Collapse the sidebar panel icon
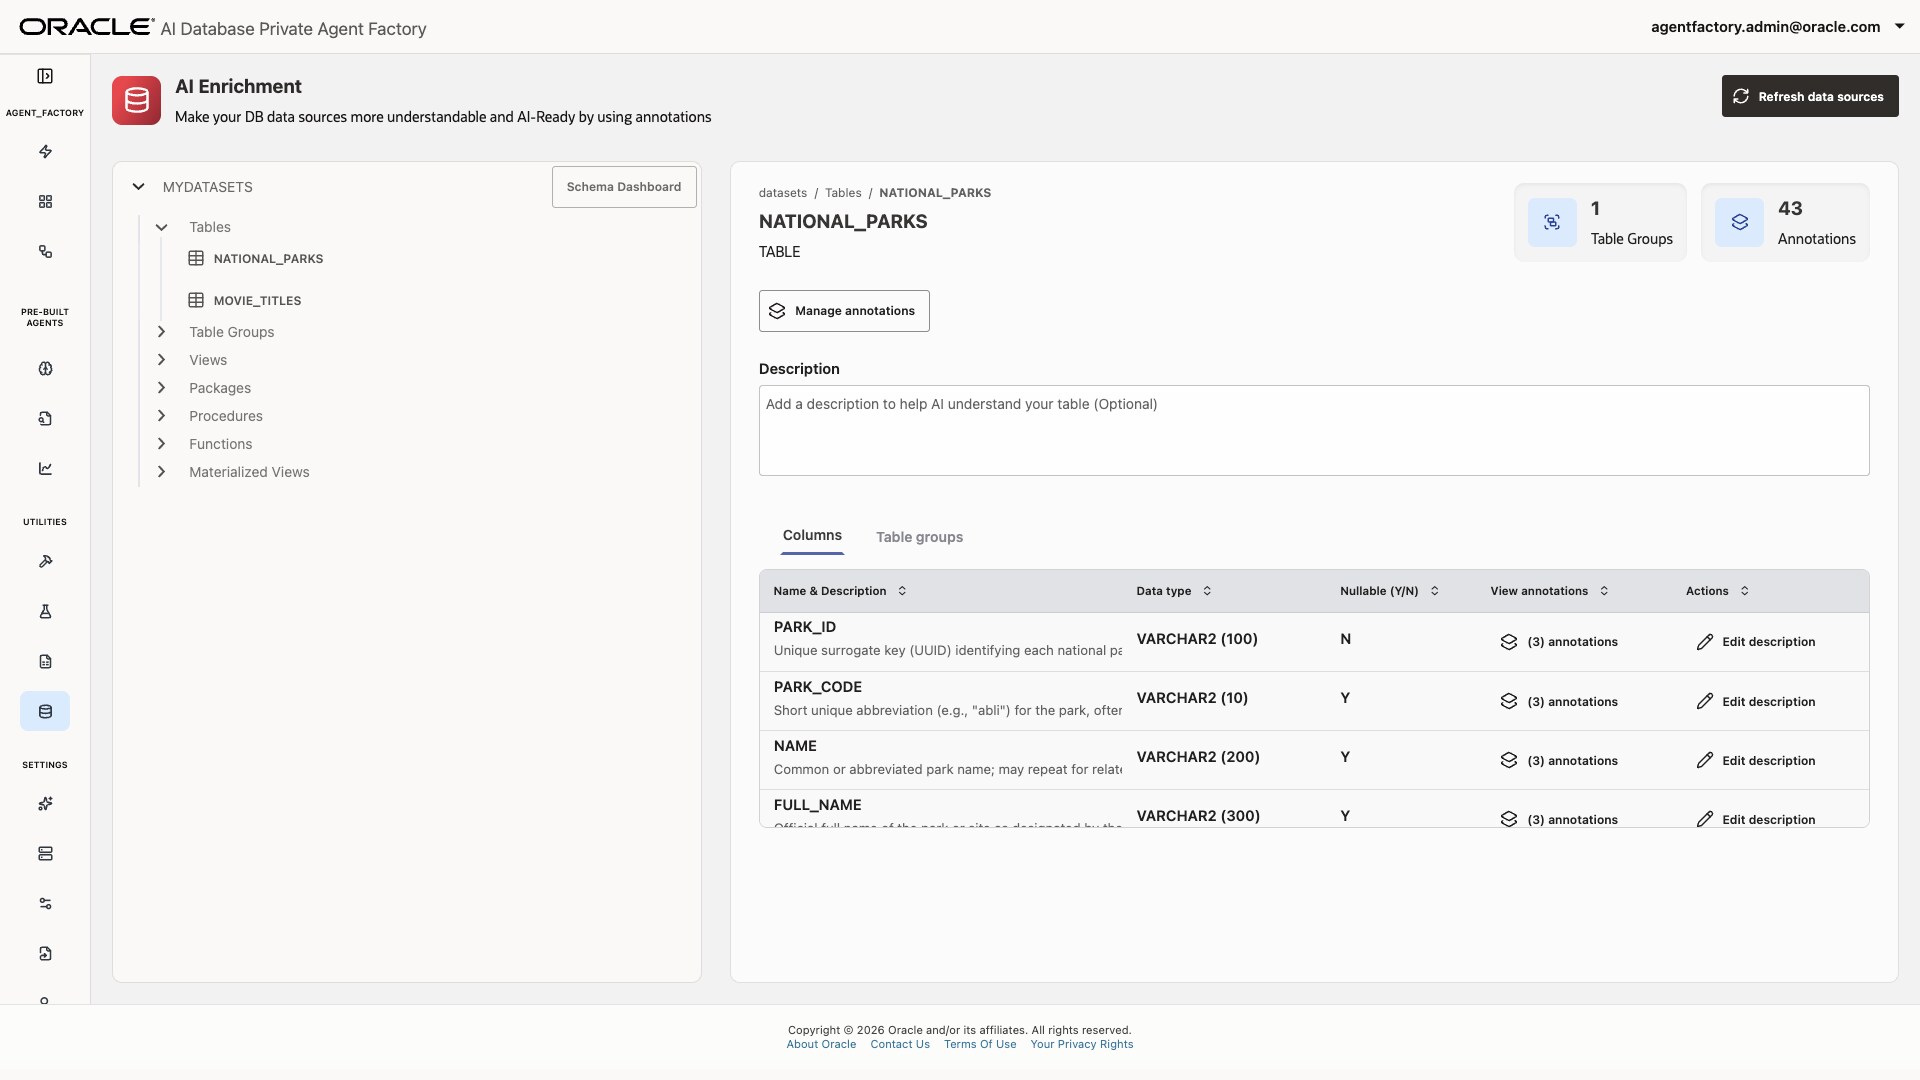This screenshot has width=1920, height=1080. tap(45, 76)
